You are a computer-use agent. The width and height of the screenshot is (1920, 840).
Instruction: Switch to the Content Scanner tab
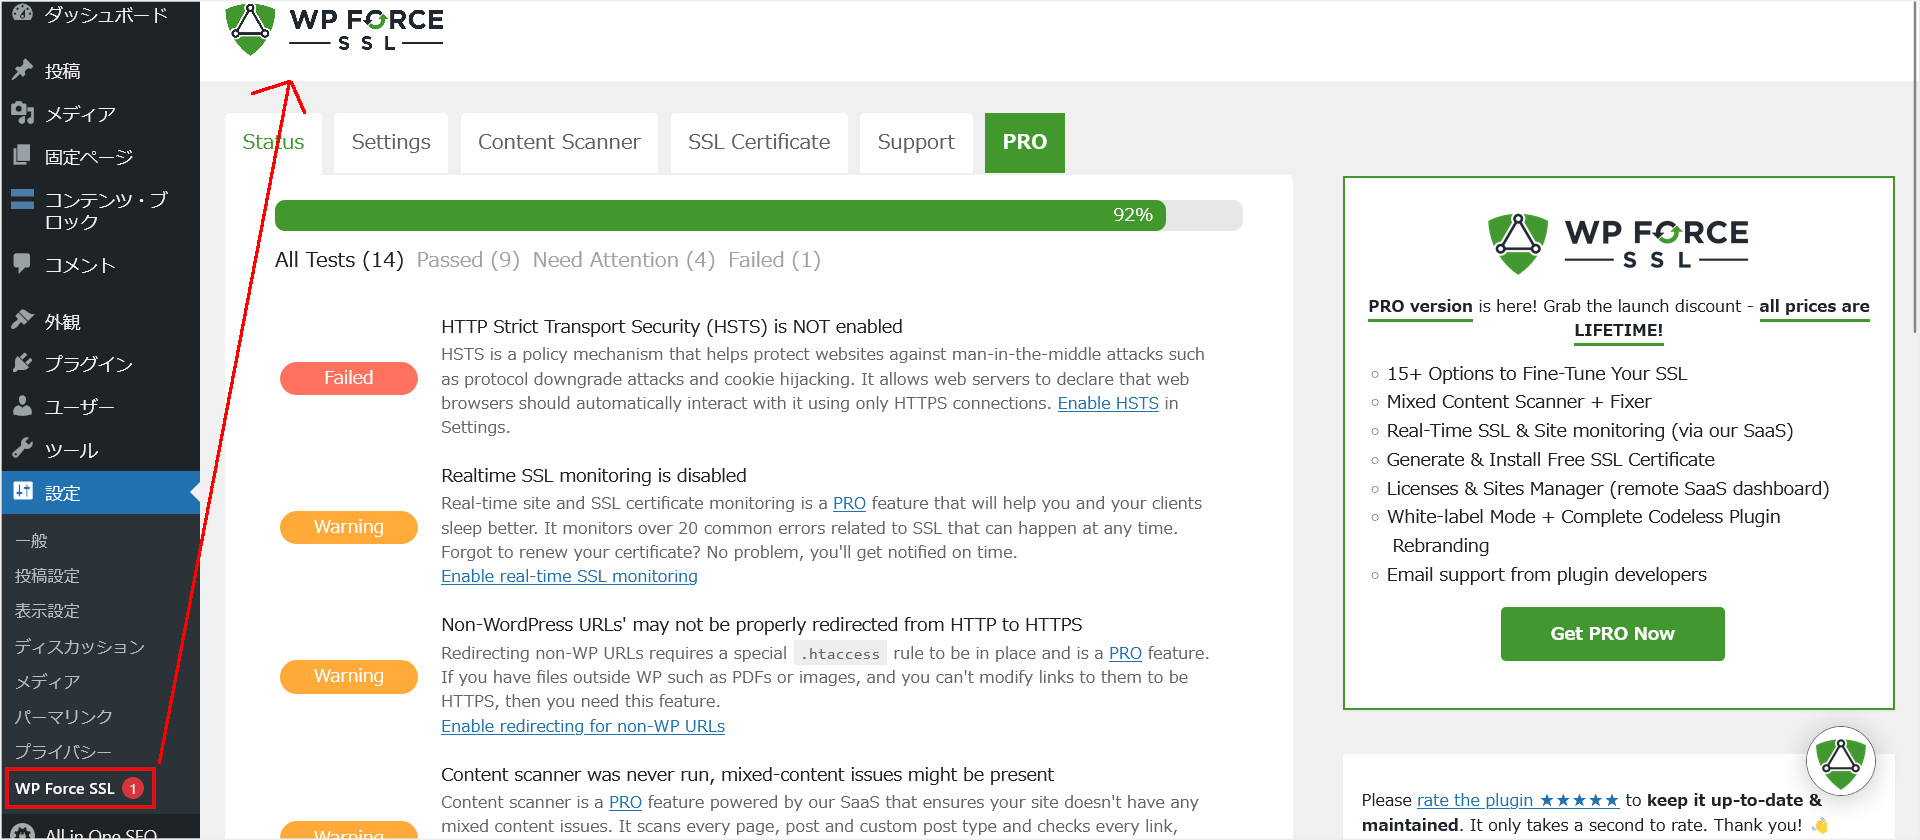559,142
